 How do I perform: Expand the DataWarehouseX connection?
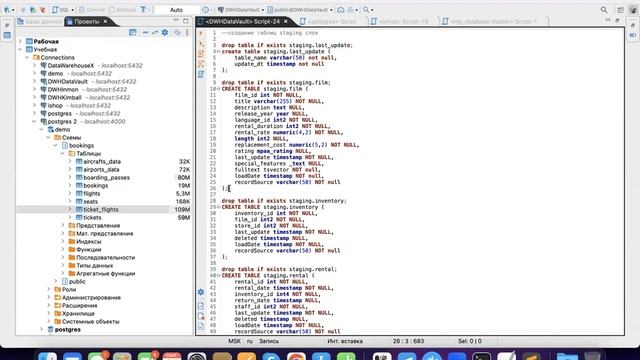35,65
